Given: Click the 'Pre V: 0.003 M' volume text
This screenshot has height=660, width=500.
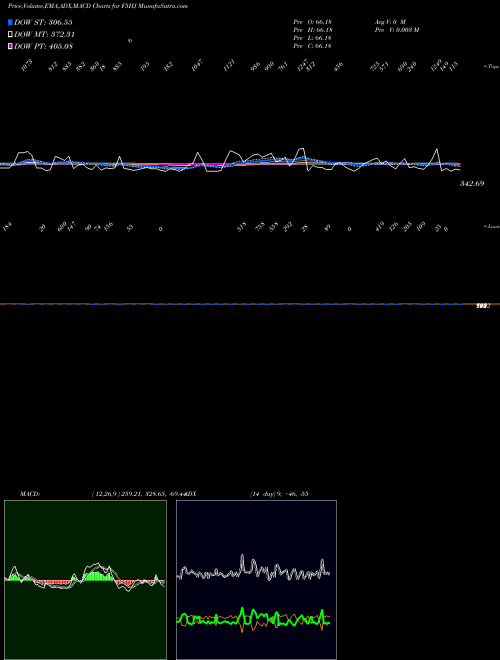Looking at the screenshot, I should tap(397, 30).
